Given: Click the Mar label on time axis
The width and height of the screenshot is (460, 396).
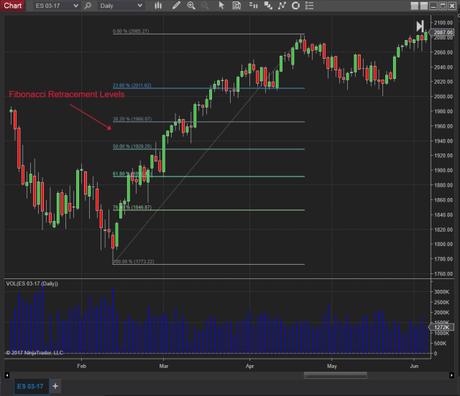Looking at the screenshot, I should pos(163,366).
